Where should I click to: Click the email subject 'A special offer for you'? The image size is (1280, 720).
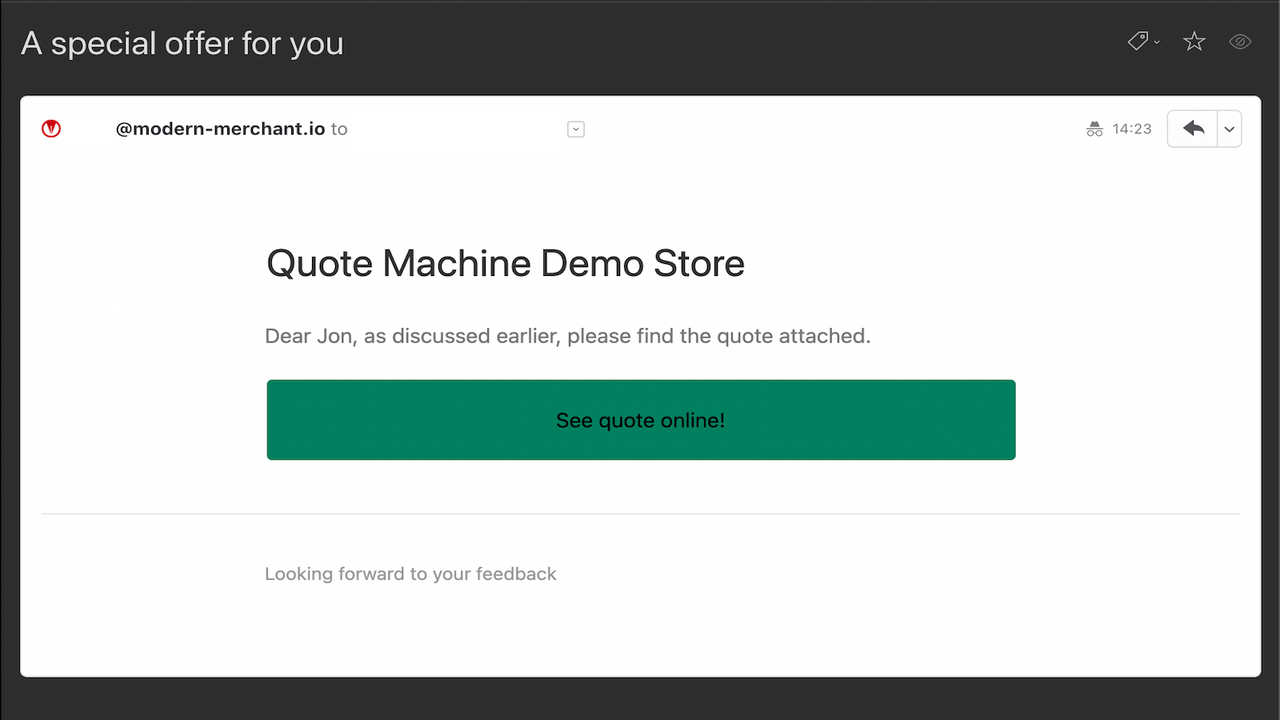[x=182, y=43]
